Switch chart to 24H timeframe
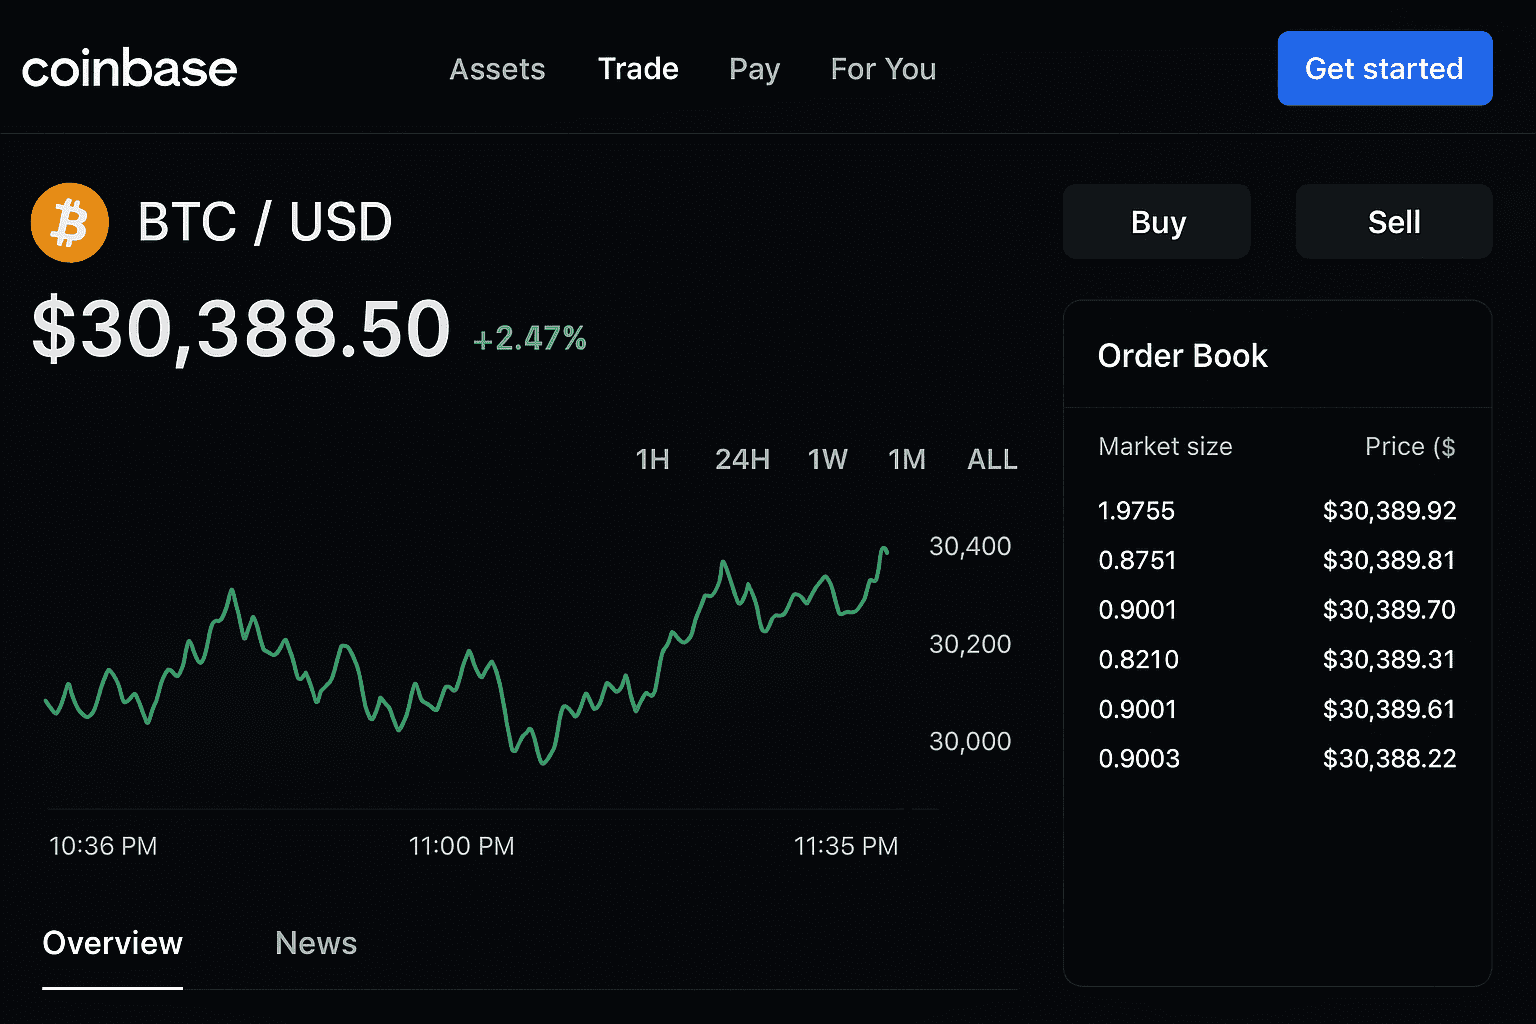 741,459
